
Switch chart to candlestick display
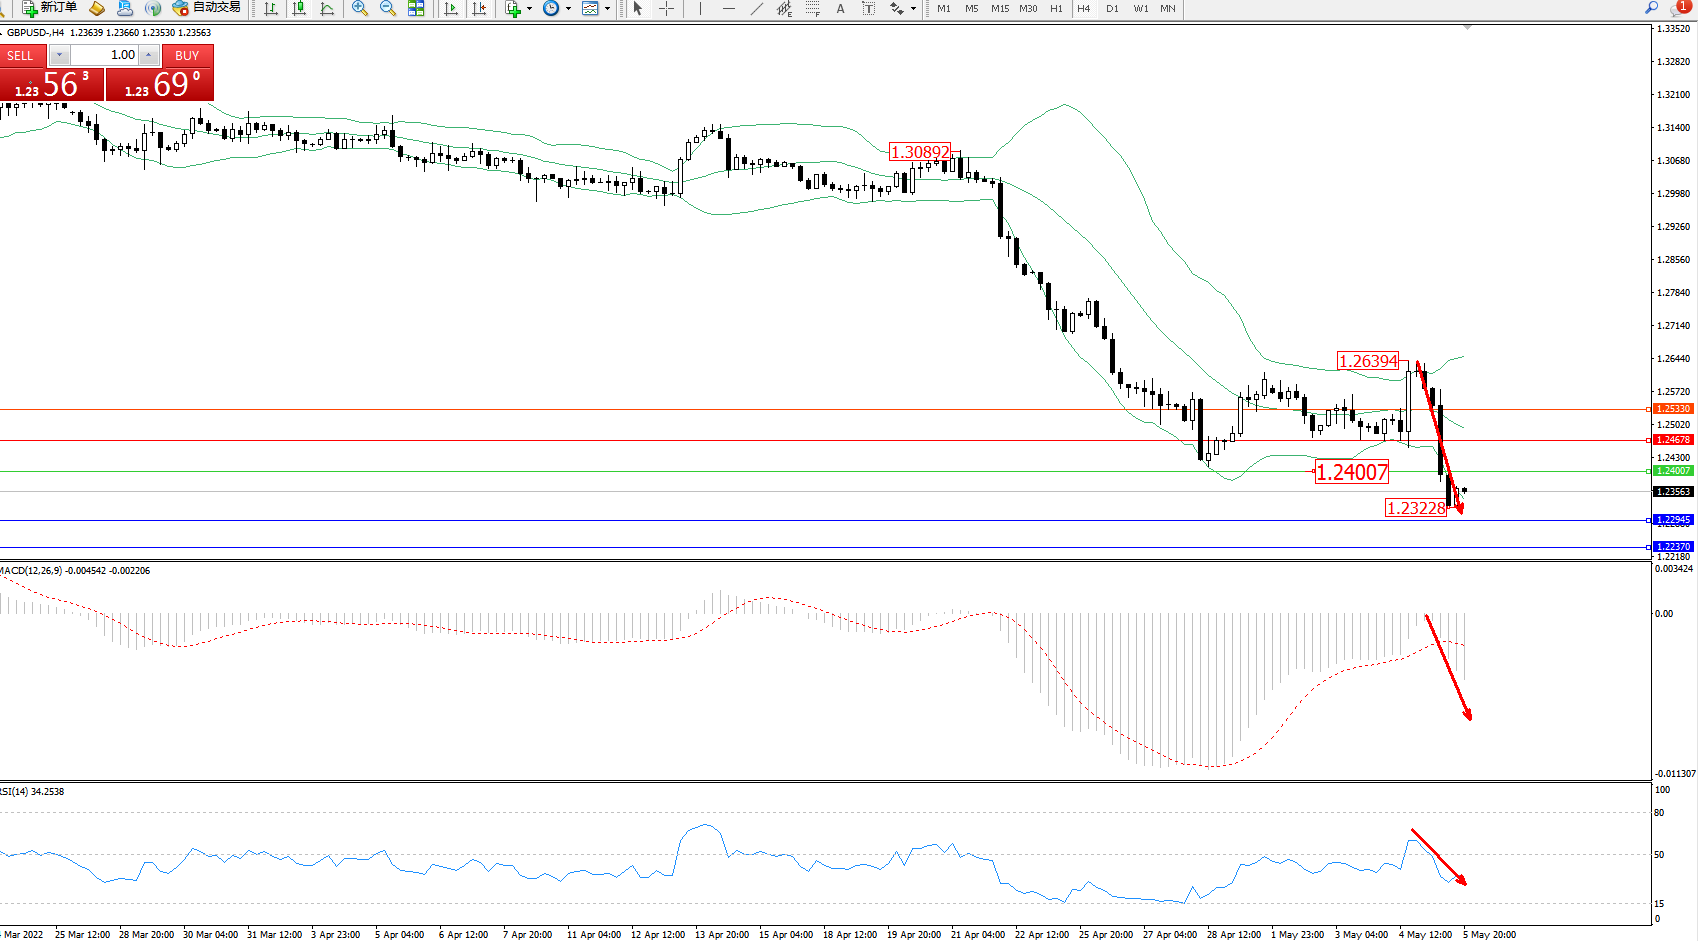(x=299, y=8)
